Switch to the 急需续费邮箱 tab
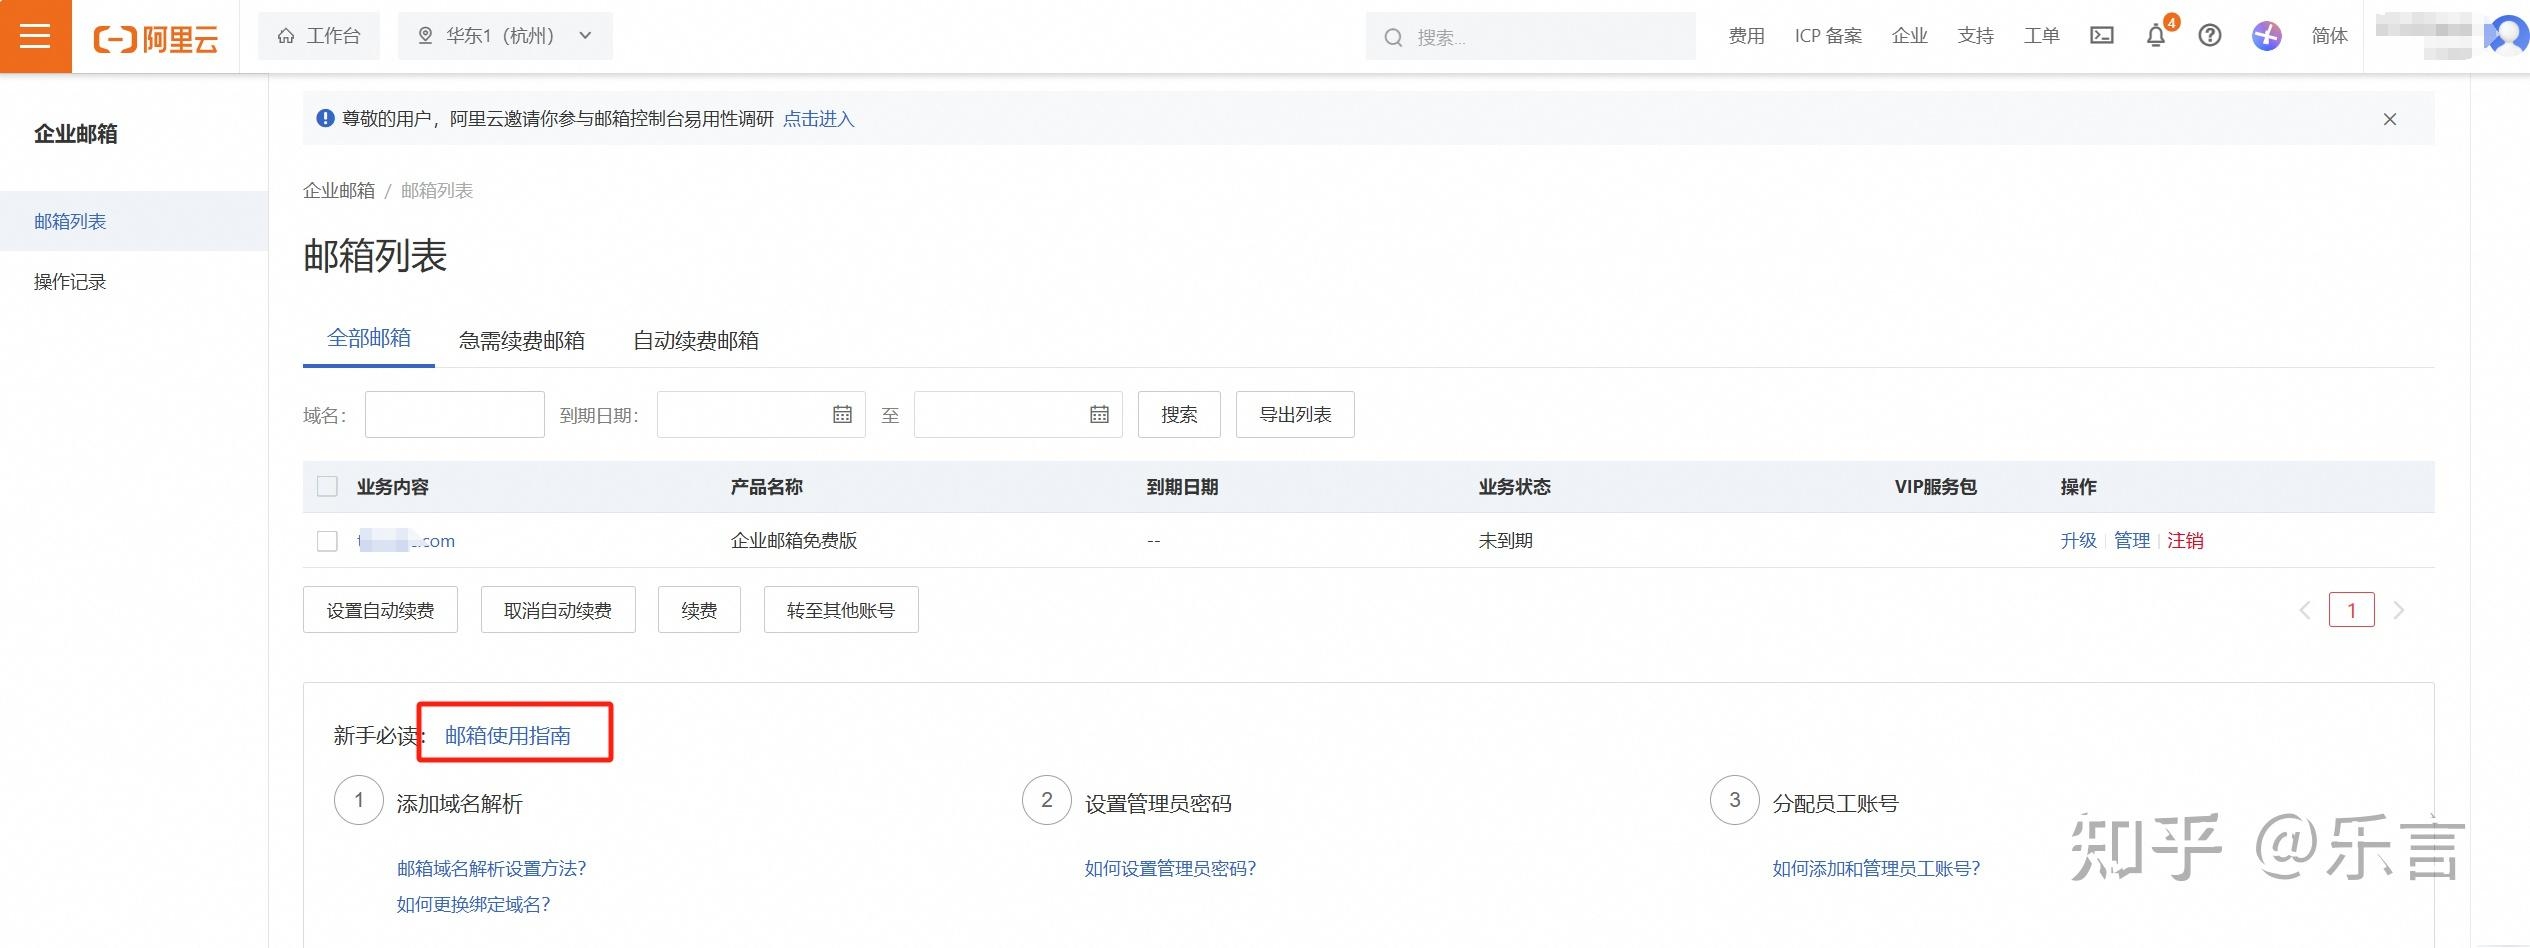The image size is (2530, 948). tap(521, 340)
